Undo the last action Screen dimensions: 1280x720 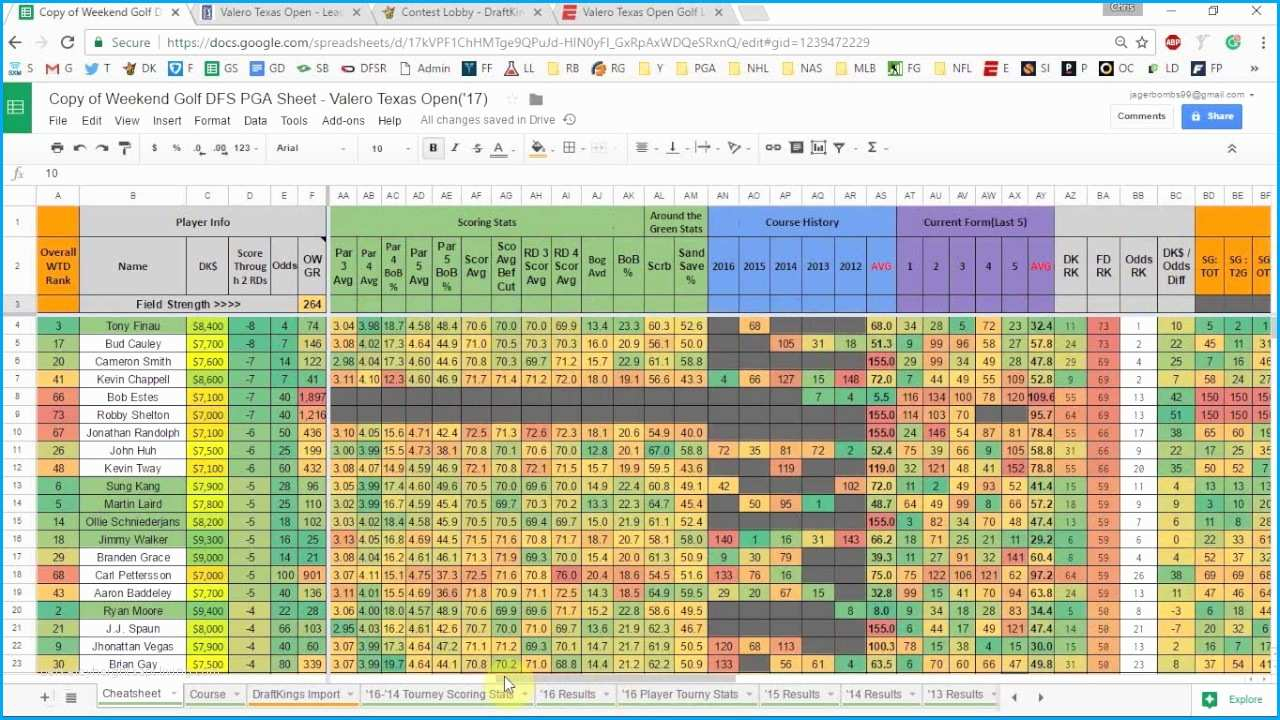(80, 148)
